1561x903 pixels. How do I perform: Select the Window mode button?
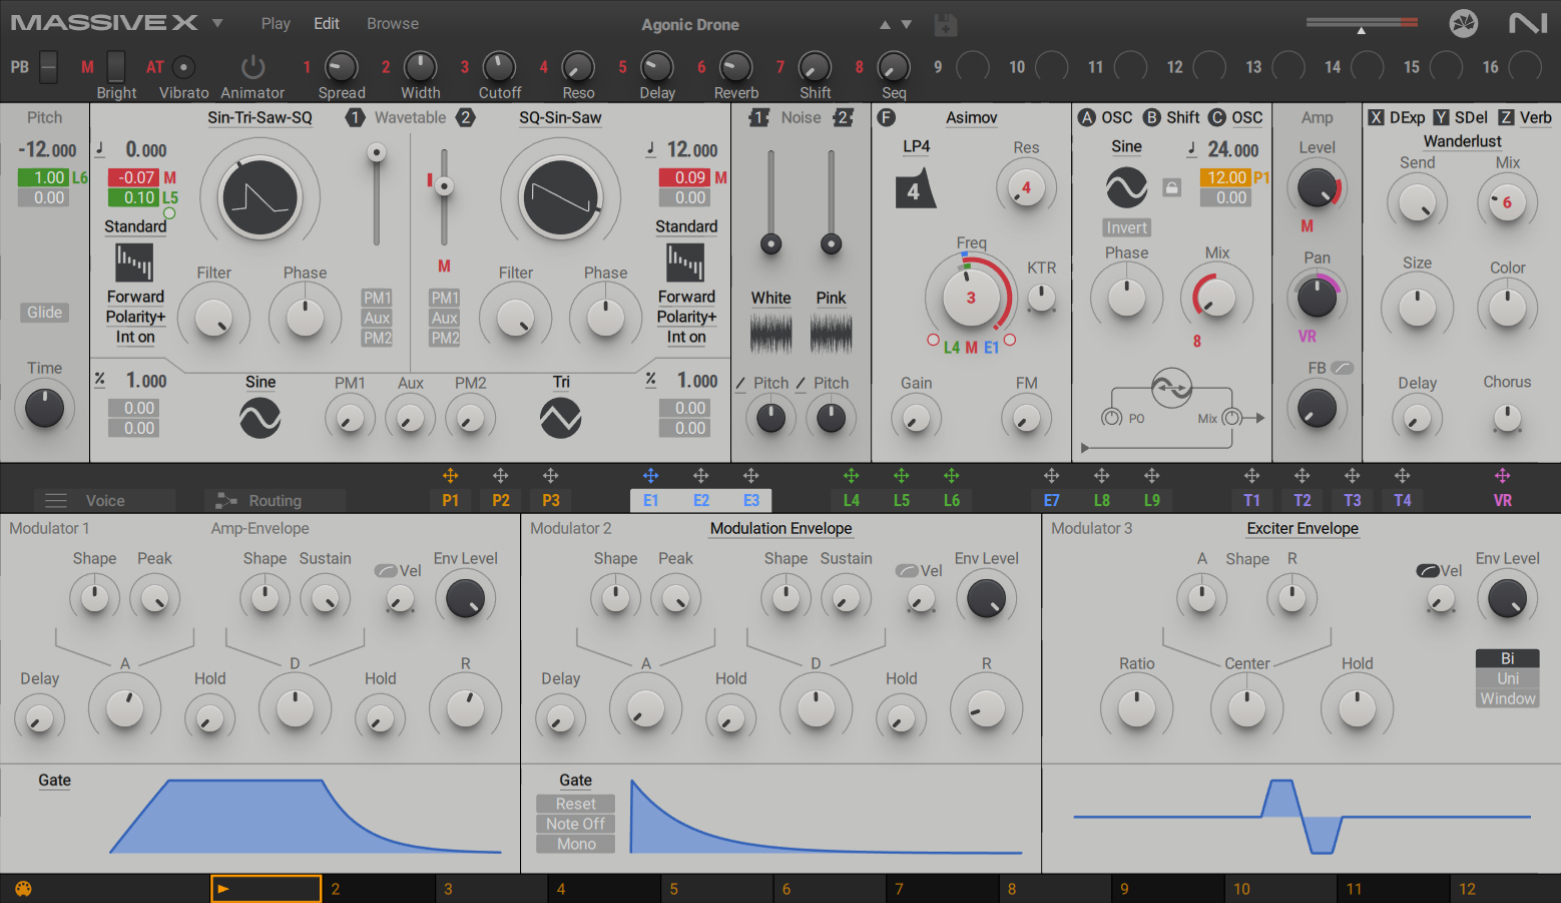coord(1507,699)
